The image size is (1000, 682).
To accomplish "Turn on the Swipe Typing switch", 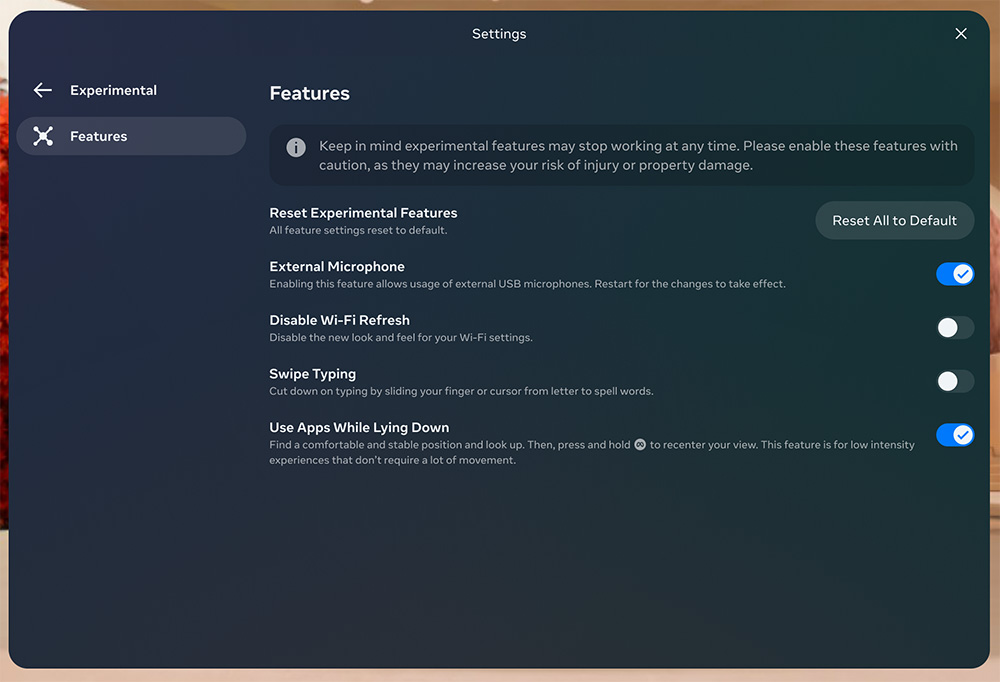I will click(954, 381).
